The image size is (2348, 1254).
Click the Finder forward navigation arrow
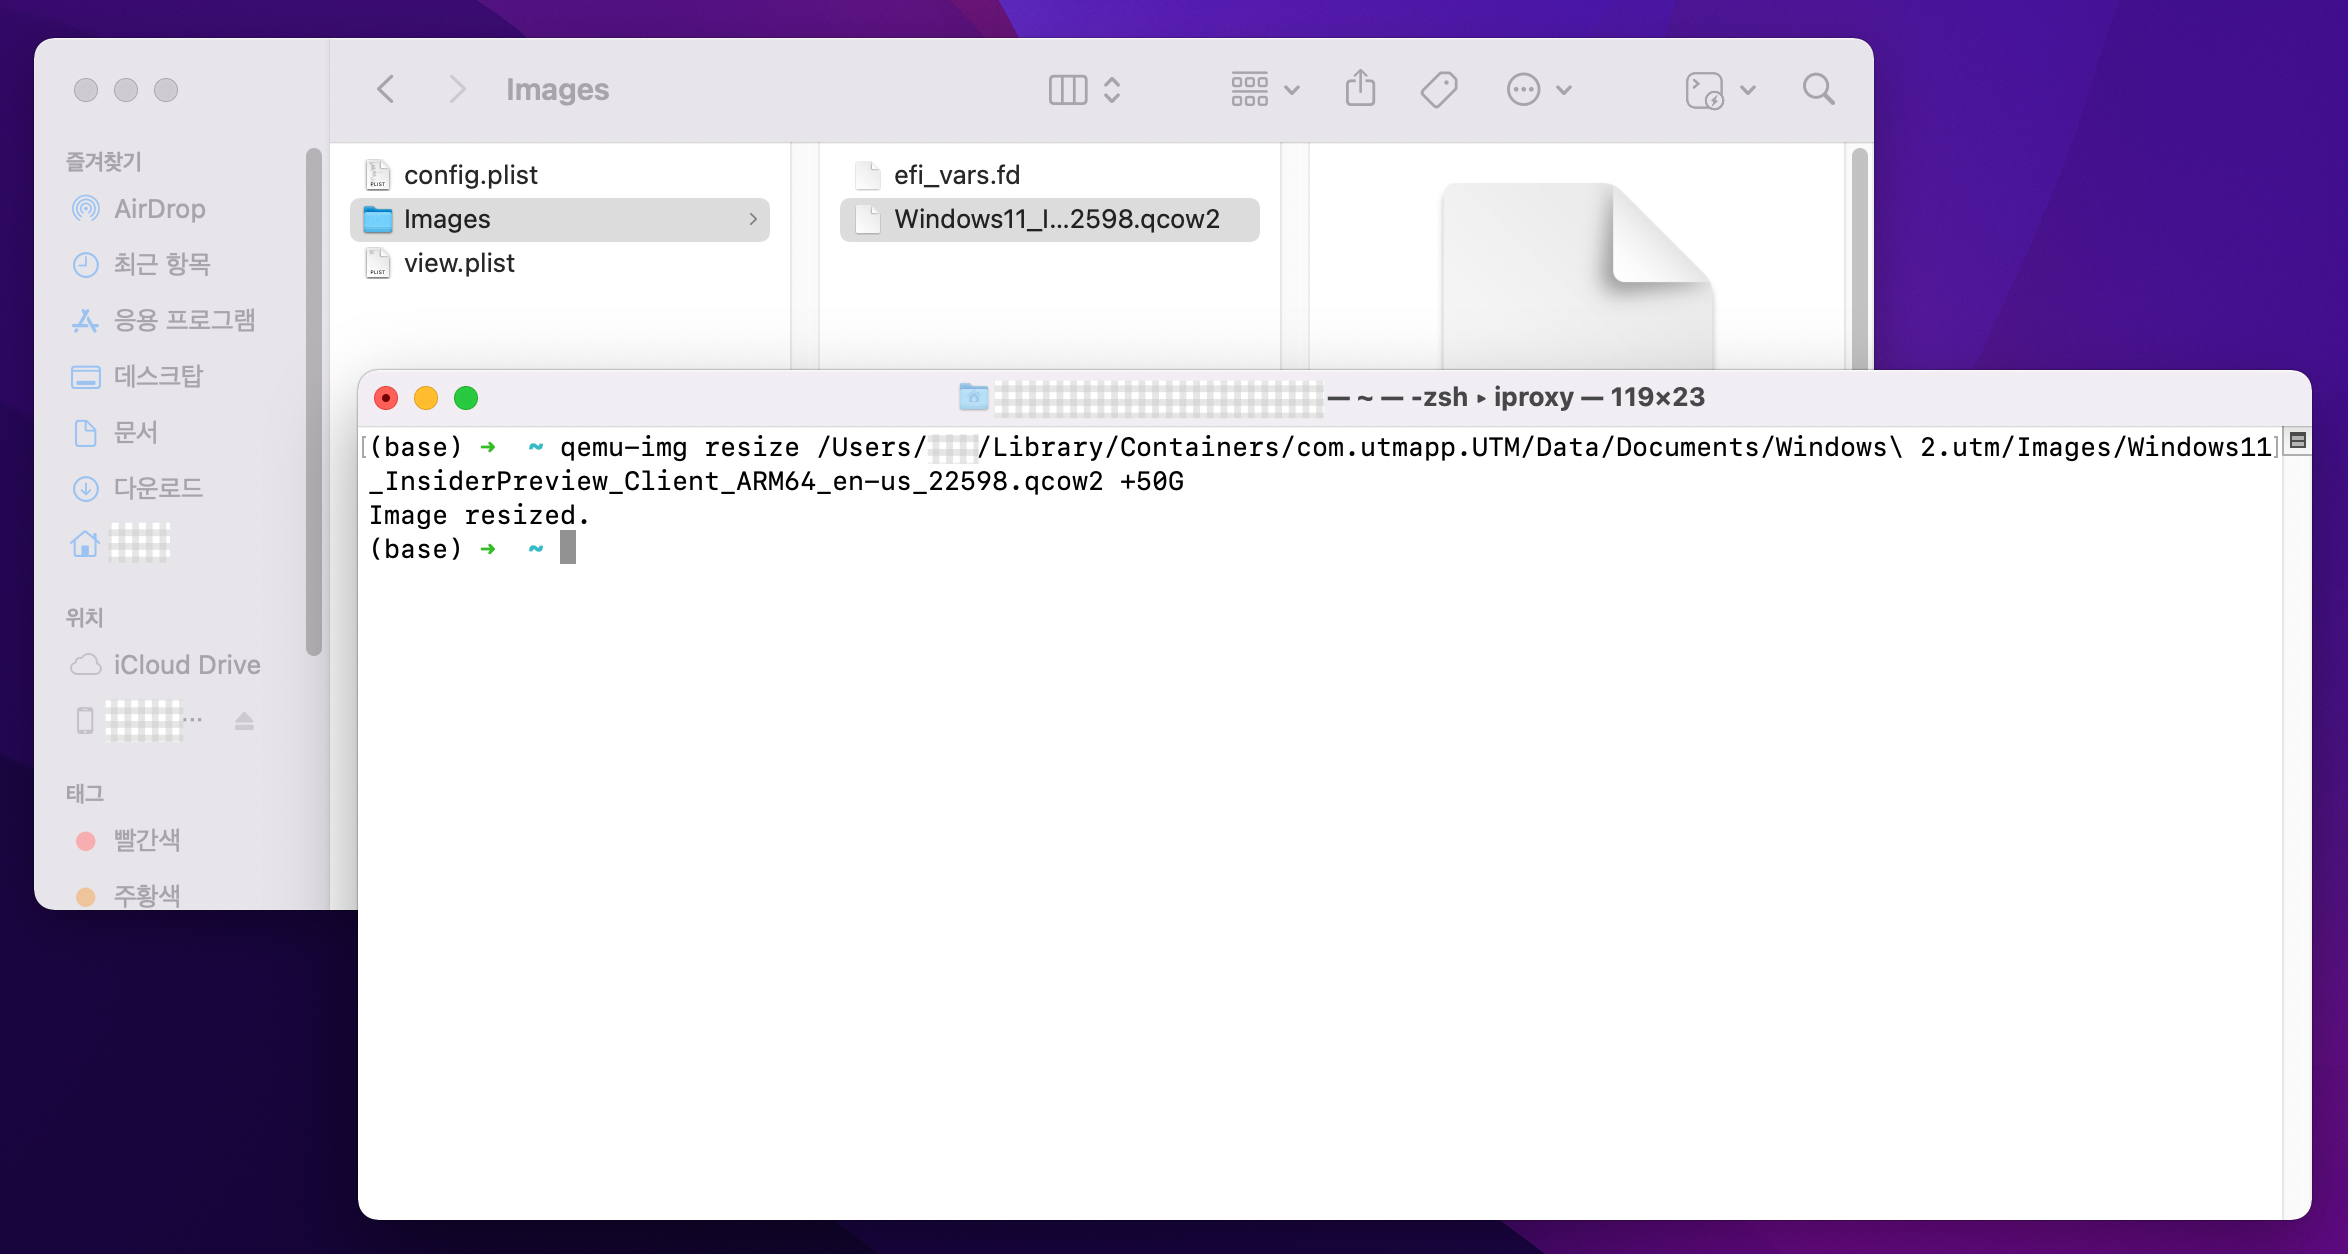[457, 89]
